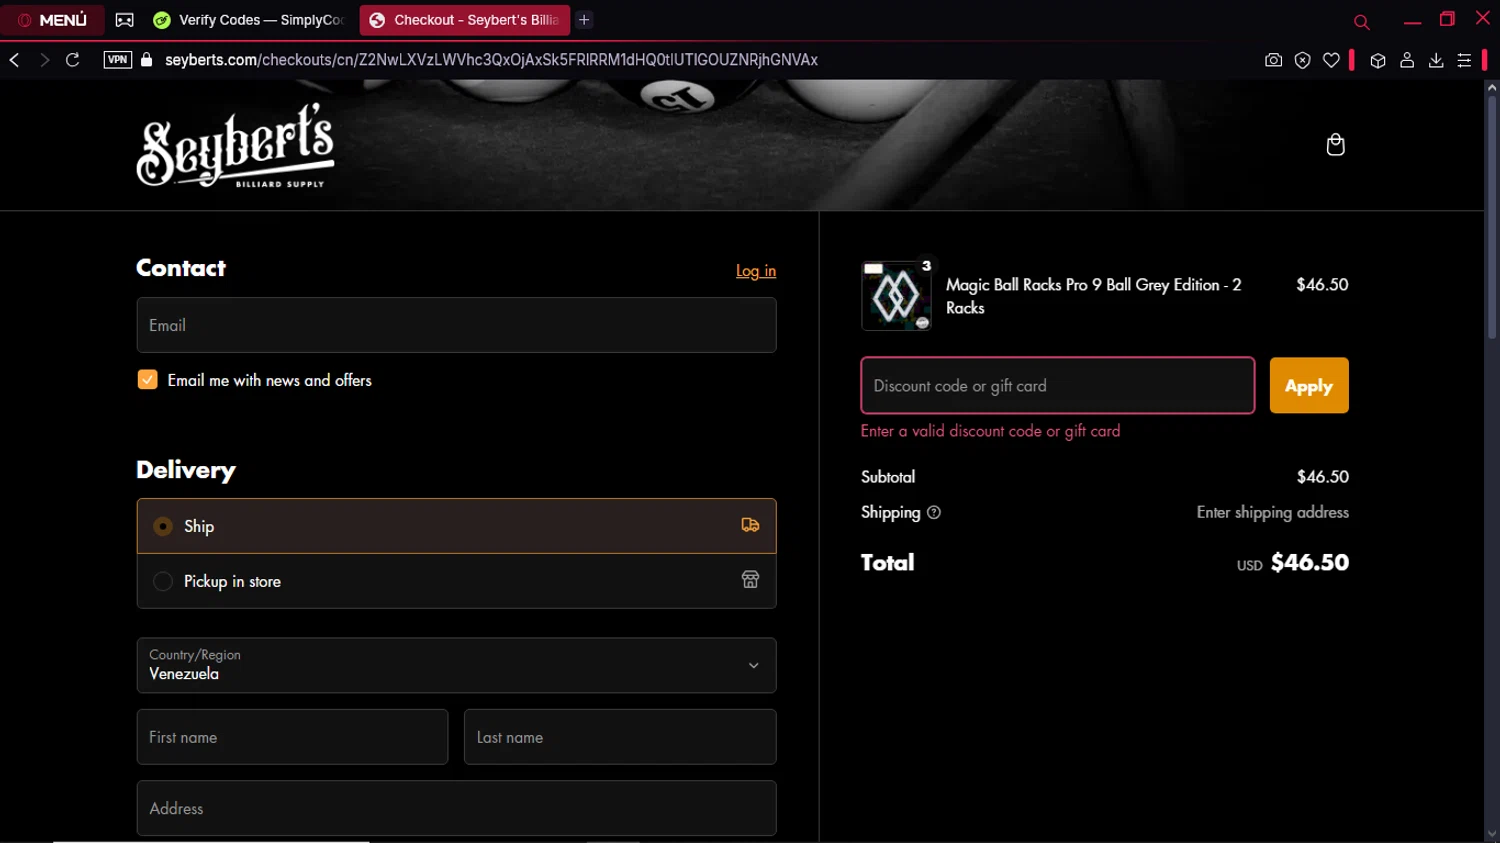Click the Shipping help question icon
The width and height of the screenshot is (1500, 843).
pyautogui.click(x=934, y=512)
